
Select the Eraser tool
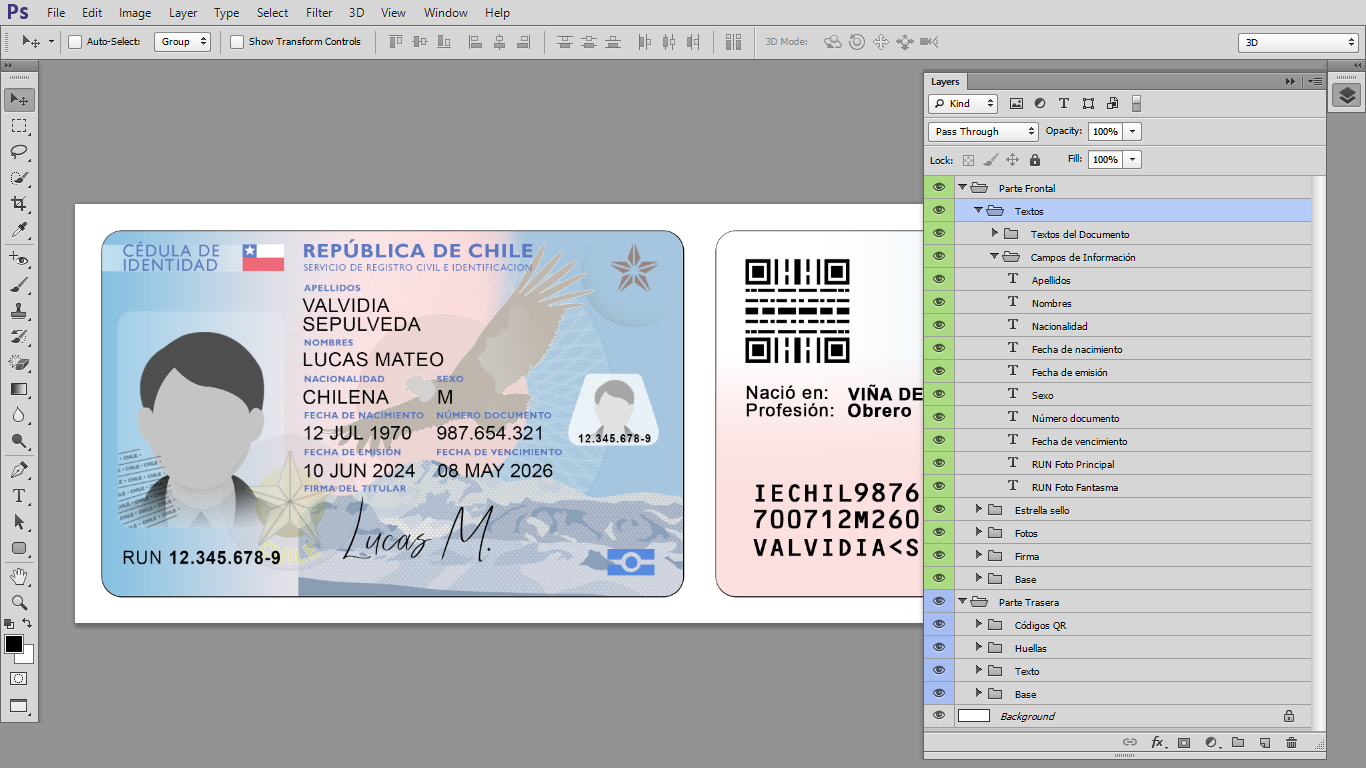coord(19,363)
